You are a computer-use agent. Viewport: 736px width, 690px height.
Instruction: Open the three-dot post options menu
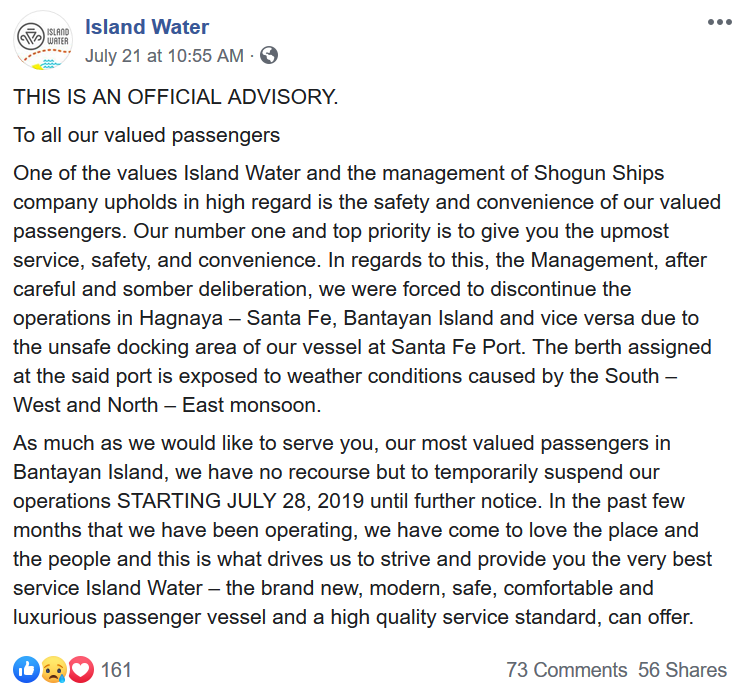(719, 22)
